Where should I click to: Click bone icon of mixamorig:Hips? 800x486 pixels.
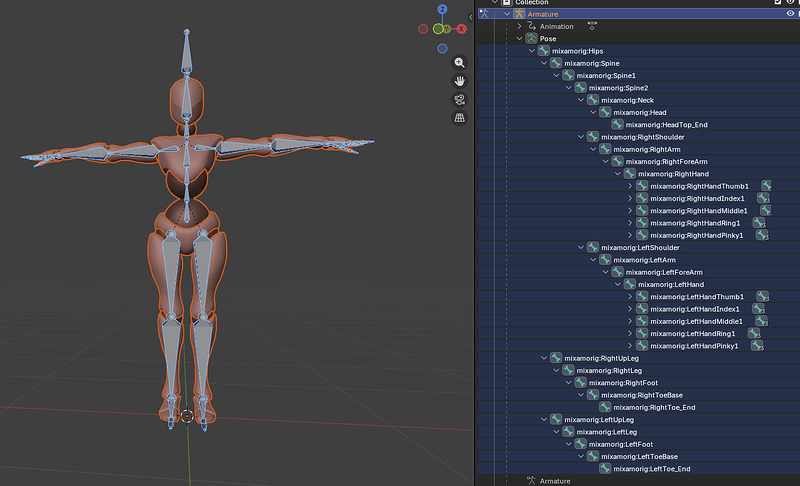coord(544,50)
